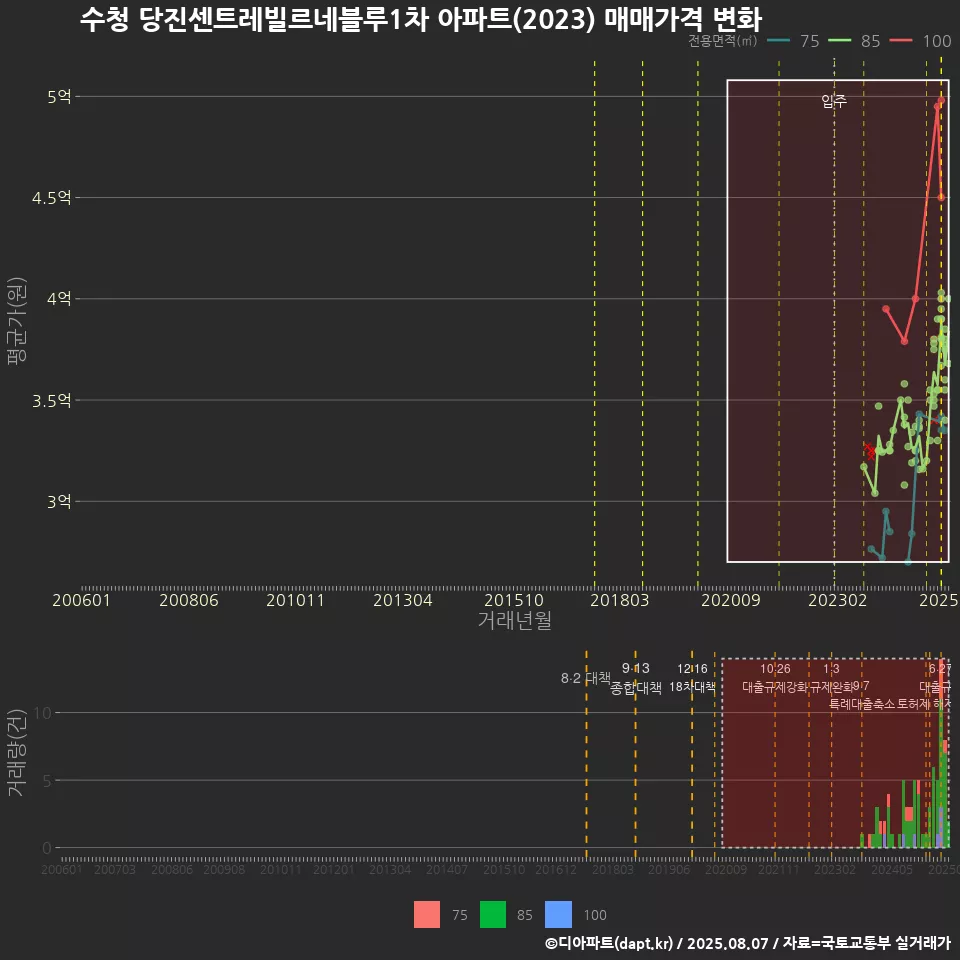Click 200806 on the price chart x-axis
The width and height of the screenshot is (960, 960).
pyautogui.click(x=189, y=600)
